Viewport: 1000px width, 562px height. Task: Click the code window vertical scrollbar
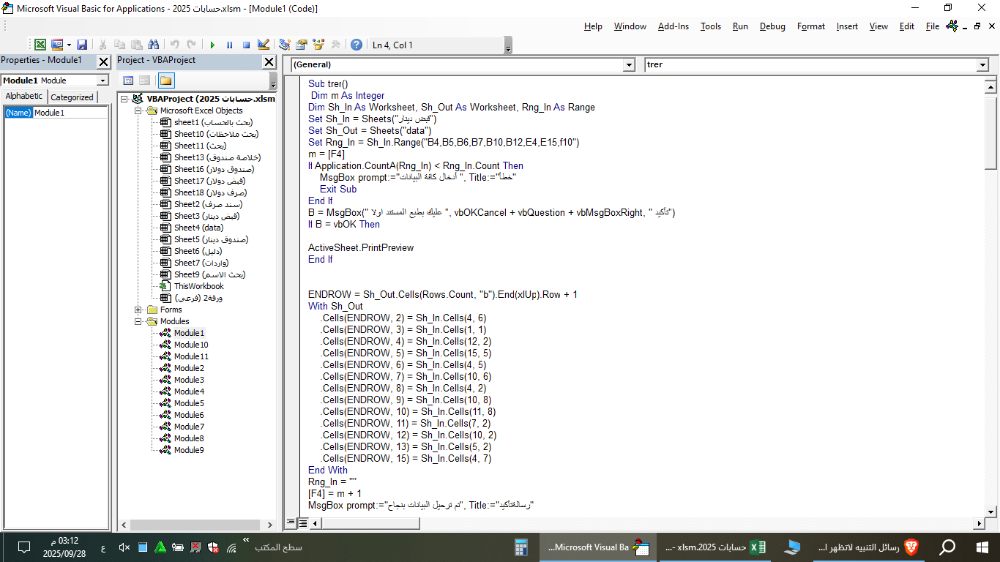[990, 300]
